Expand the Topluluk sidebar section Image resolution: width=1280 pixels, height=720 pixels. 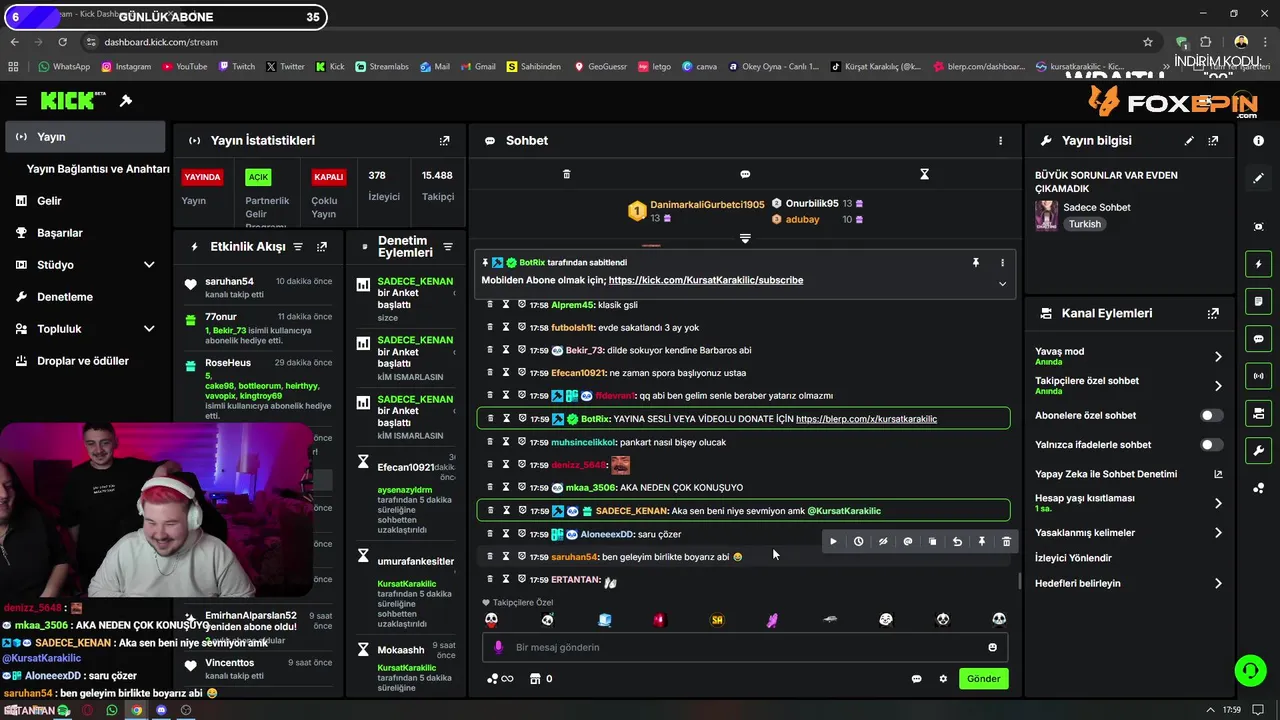[x=149, y=329]
